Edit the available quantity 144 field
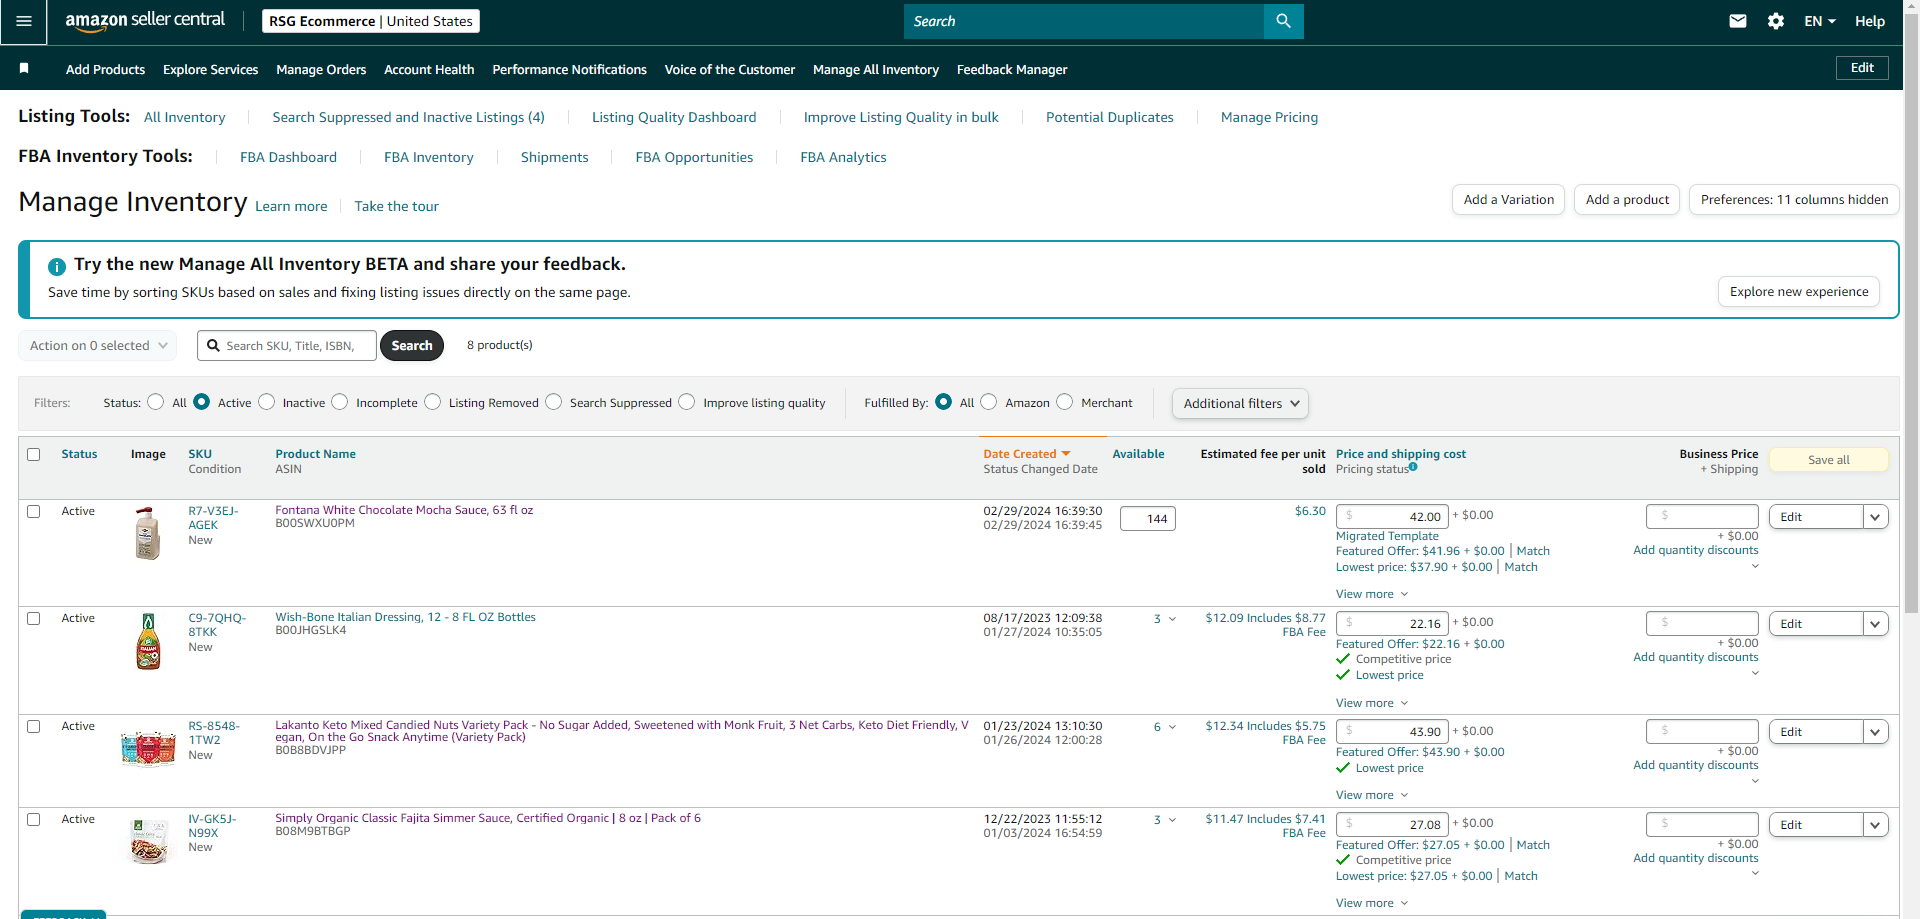The width and height of the screenshot is (1920, 919). (x=1148, y=518)
